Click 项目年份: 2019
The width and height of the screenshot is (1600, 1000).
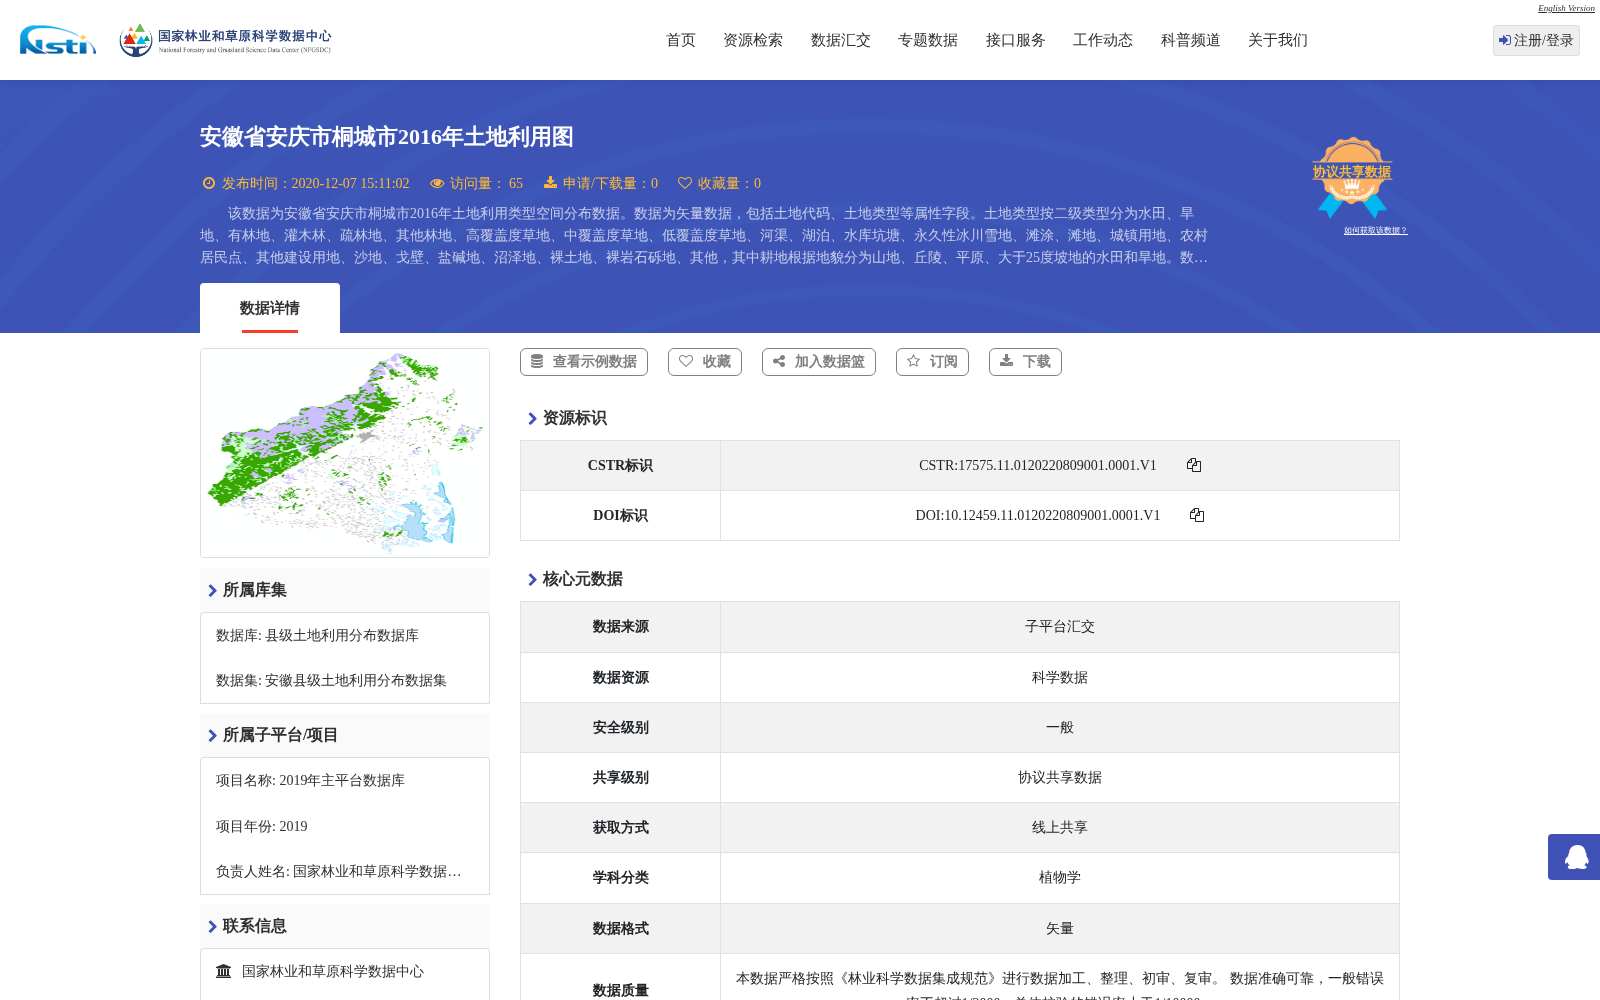click(261, 826)
